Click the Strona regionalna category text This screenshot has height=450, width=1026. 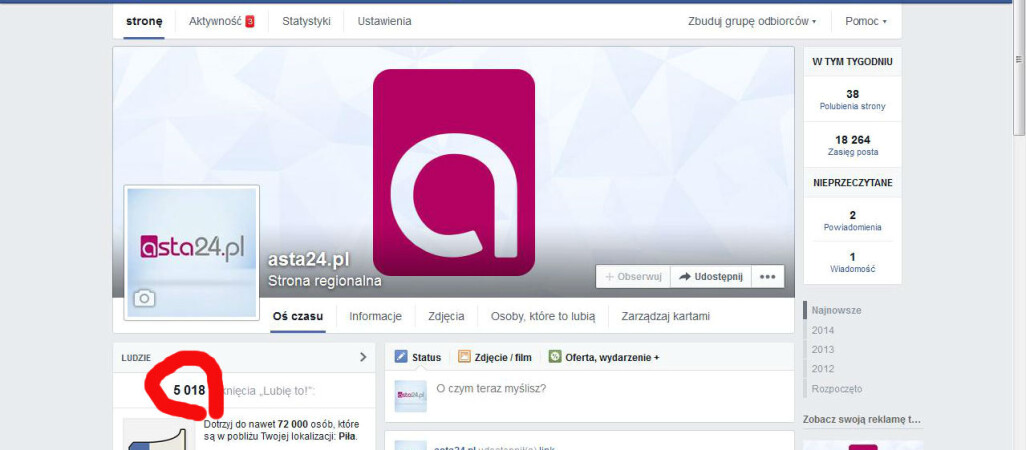coord(325,281)
